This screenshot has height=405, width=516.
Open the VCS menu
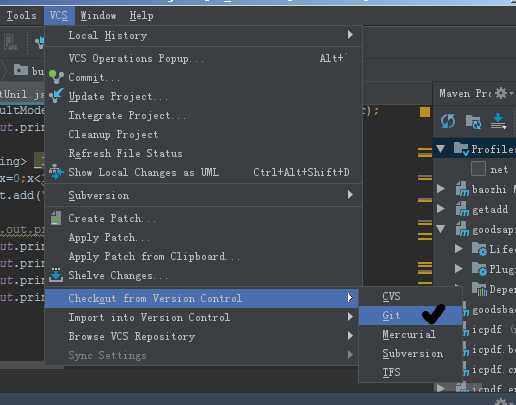[x=59, y=15]
